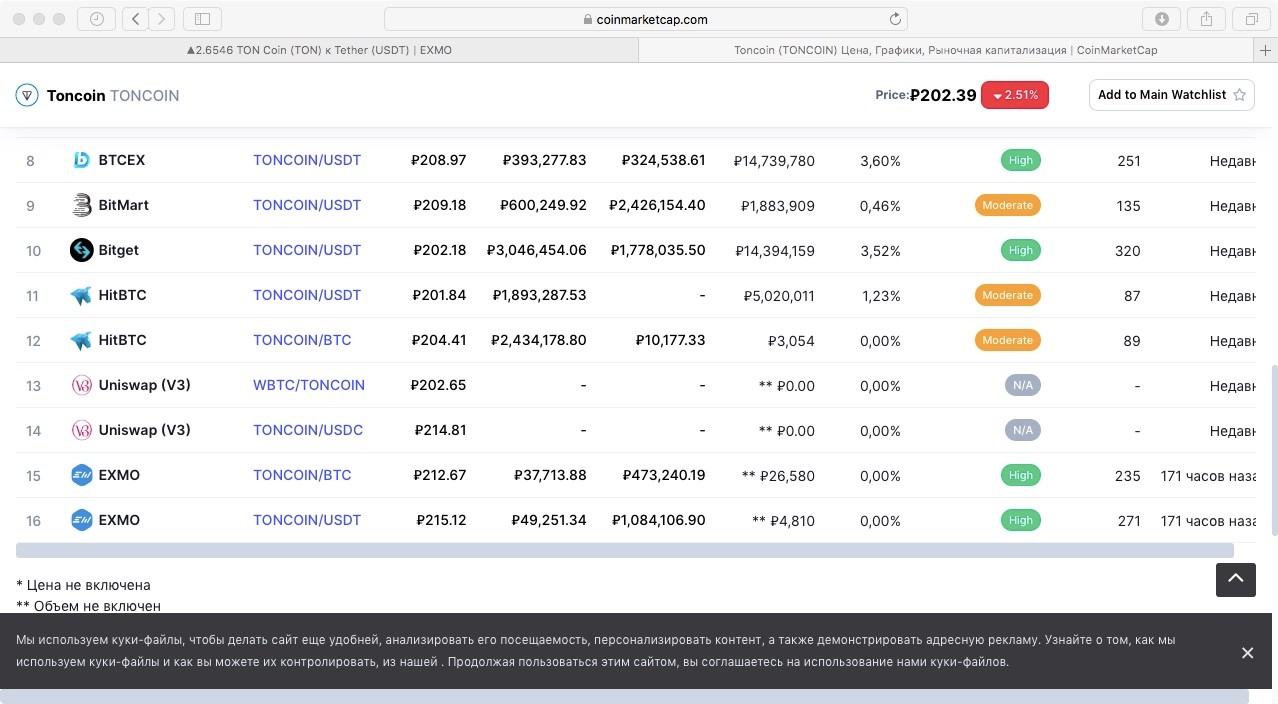Click the EXMO logo in row 16
The image size is (1278, 704).
(x=82, y=520)
